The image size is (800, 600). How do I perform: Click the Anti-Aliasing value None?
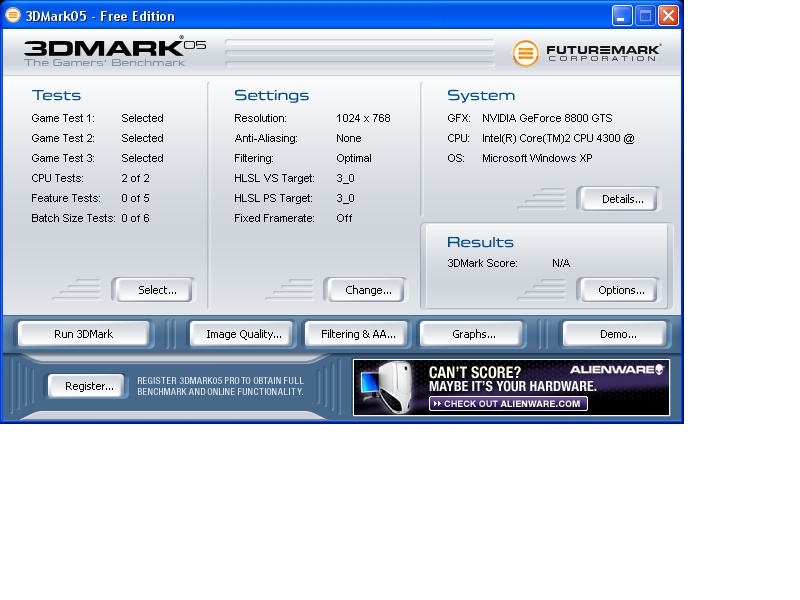348,138
